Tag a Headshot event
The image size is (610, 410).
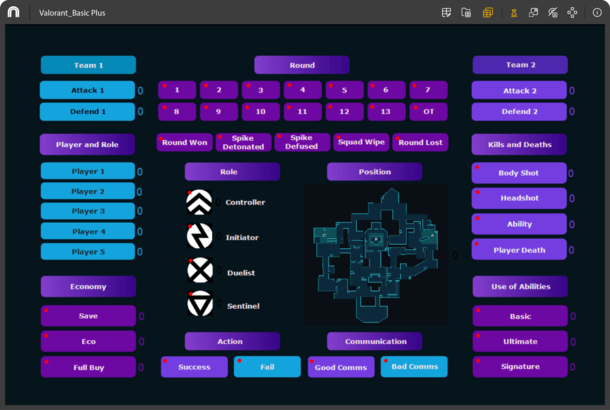[x=519, y=198]
